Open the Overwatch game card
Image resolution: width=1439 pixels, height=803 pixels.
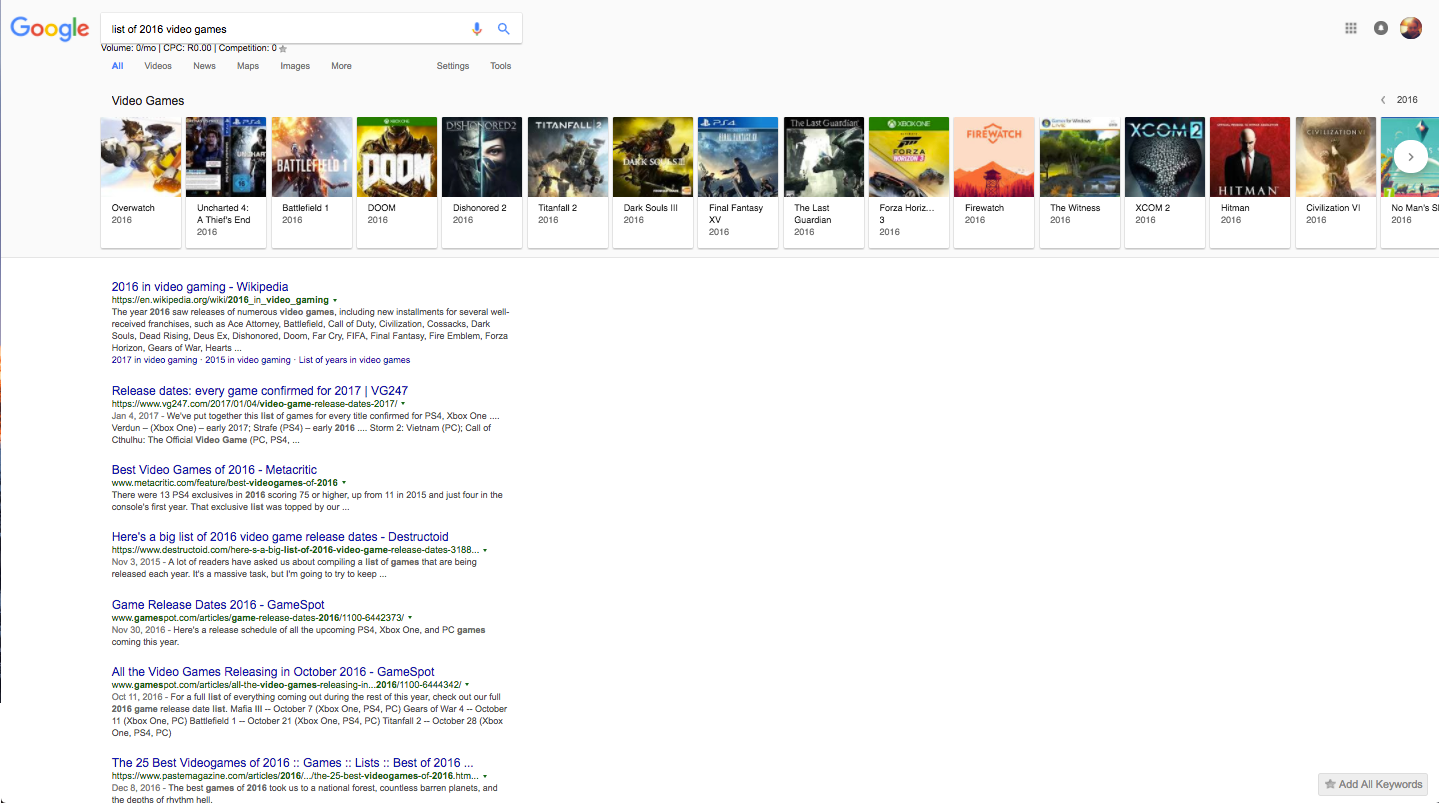coord(141,182)
